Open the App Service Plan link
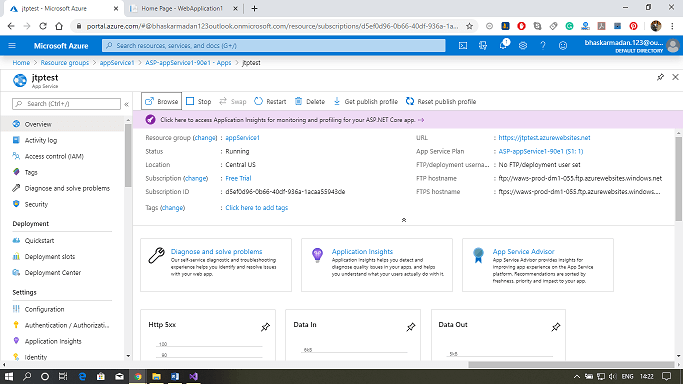Image resolution: width=683 pixels, height=384 pixels. tap(541, 152)
